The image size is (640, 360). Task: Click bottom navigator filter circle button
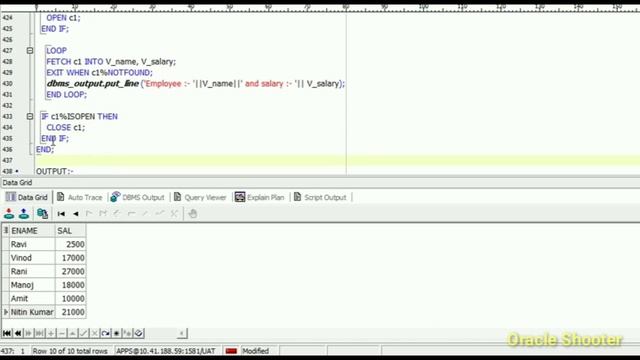click(x=139, y=333)
